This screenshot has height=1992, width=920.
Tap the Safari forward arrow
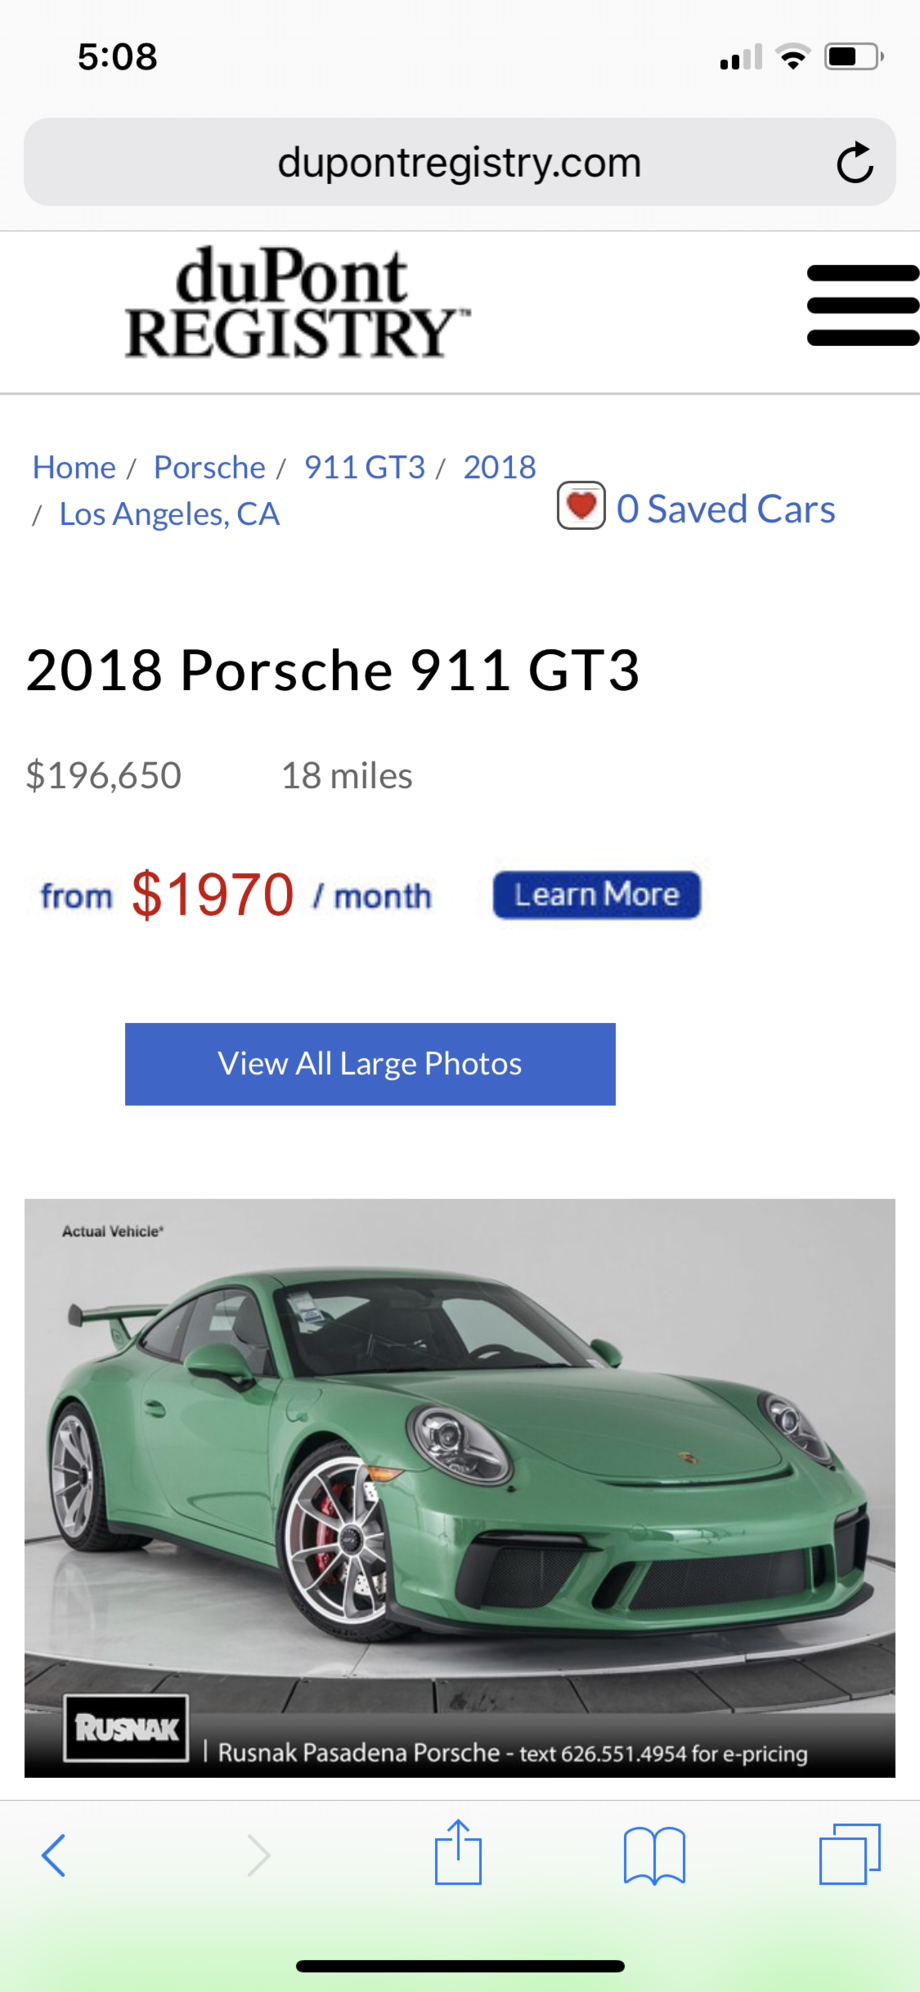coord(258,1856)
